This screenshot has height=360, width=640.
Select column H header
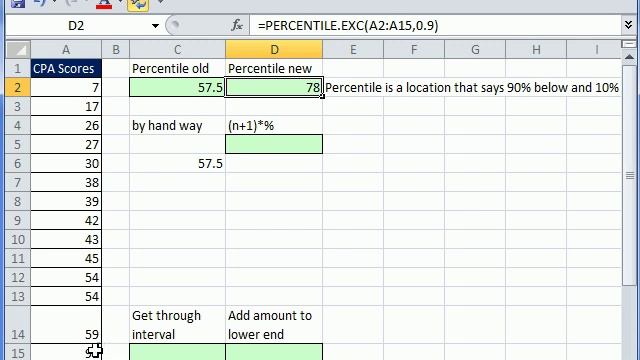(x=536, y=50)
